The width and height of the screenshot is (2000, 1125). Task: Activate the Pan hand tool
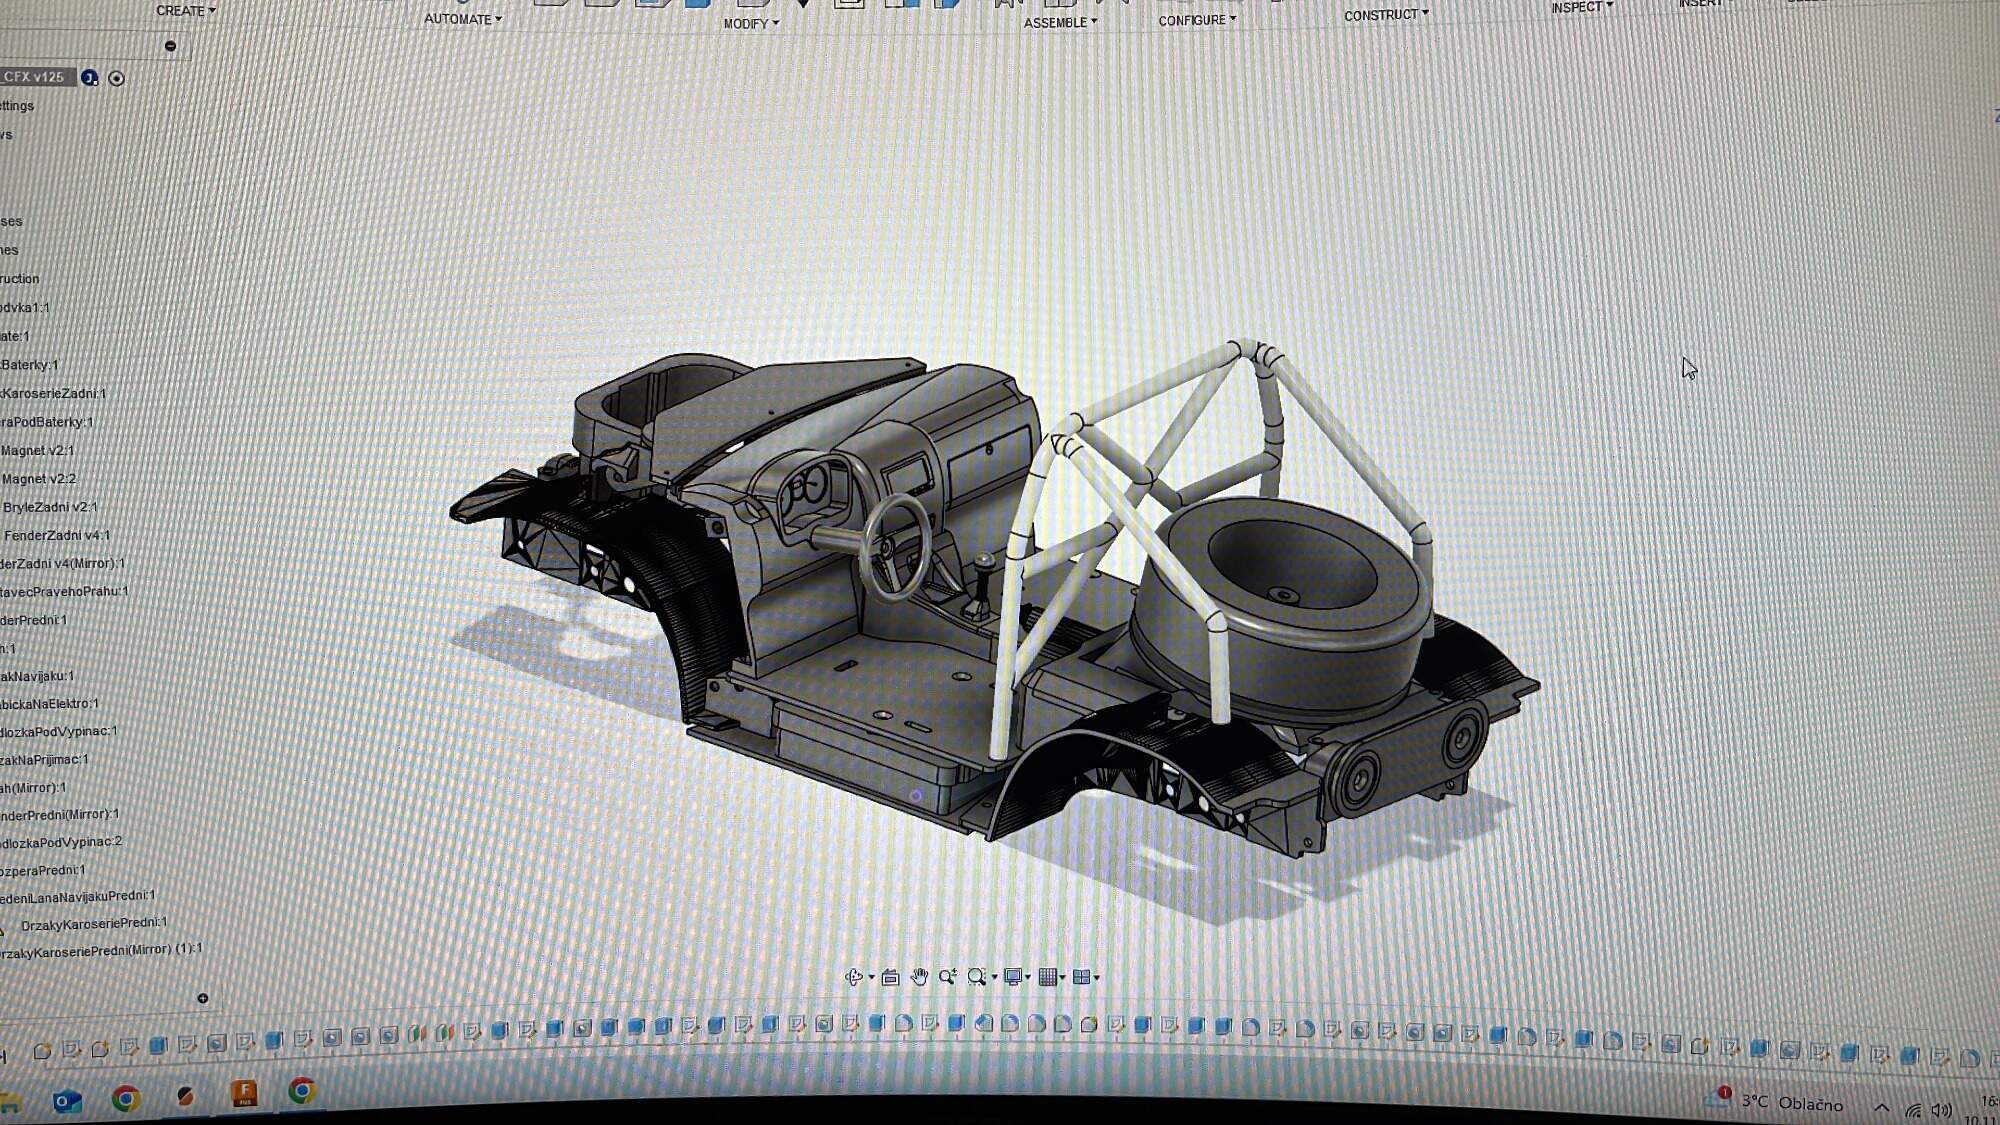click(x=919, y=977)
